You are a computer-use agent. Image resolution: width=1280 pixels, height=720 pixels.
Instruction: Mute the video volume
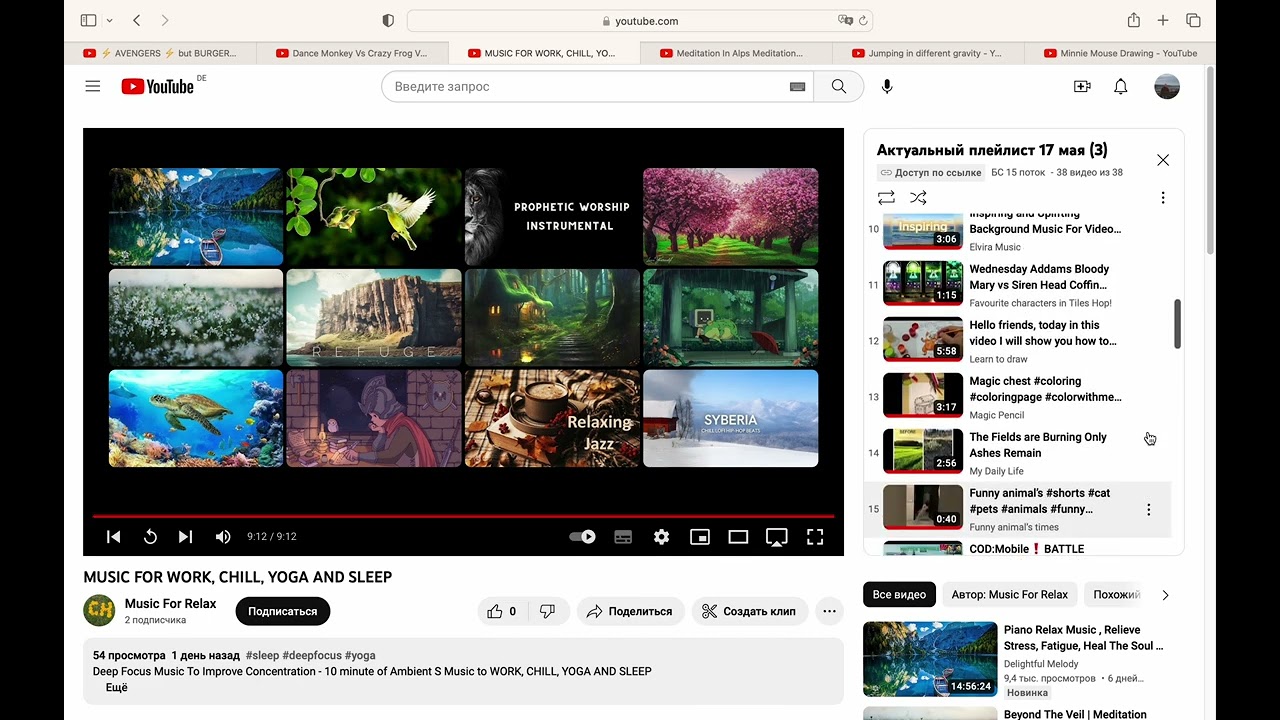[222, 537]
